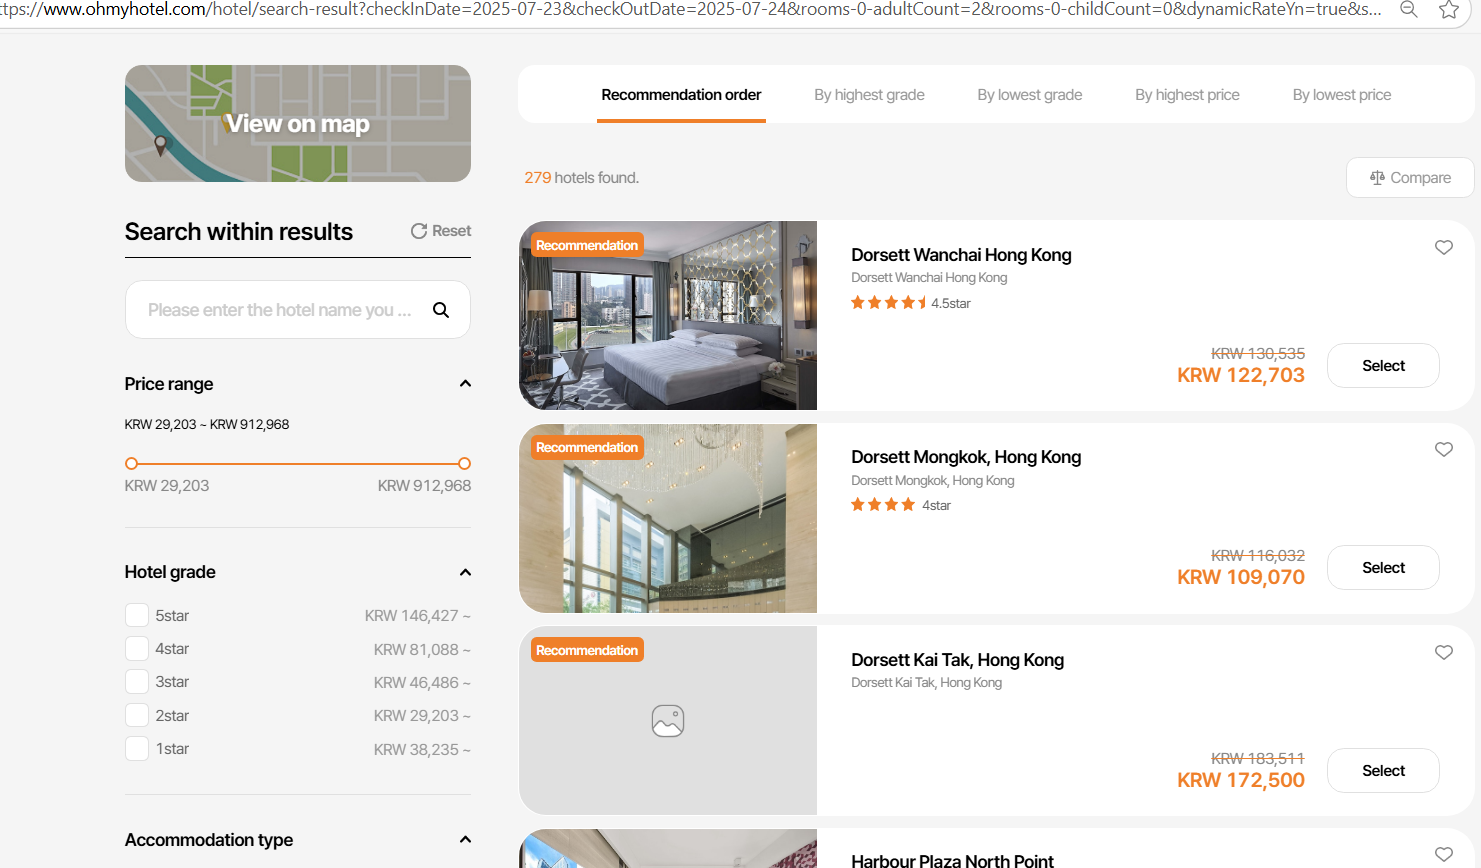Screen dimensions: 1481x868
Task: Click the browser address bar URL
Action: point(690,10)
